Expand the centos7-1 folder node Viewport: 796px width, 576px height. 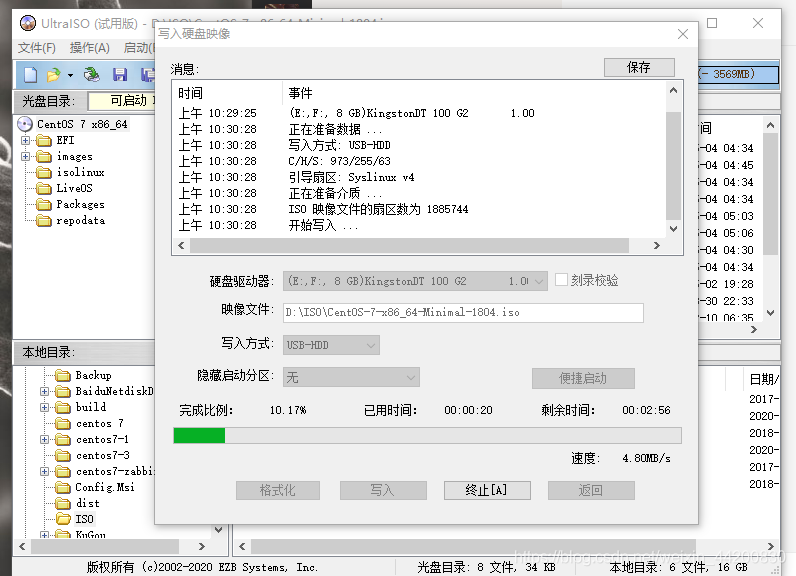pyautogui.click(x=44, y=439)
